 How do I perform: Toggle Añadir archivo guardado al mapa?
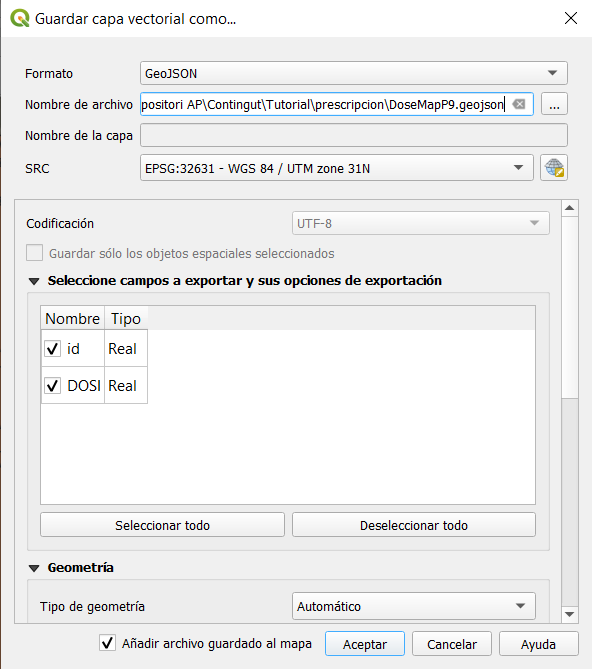point(107,643)
